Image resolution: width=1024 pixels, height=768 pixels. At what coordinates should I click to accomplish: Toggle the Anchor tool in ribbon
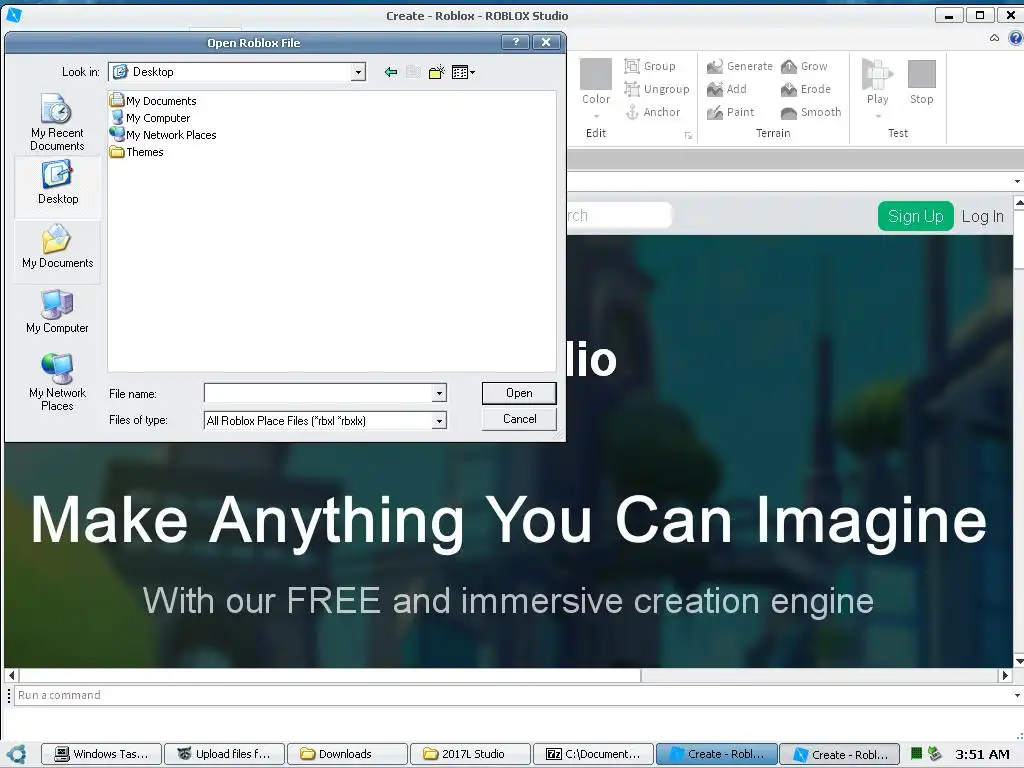pyautogui.click(x=652, y=112)
